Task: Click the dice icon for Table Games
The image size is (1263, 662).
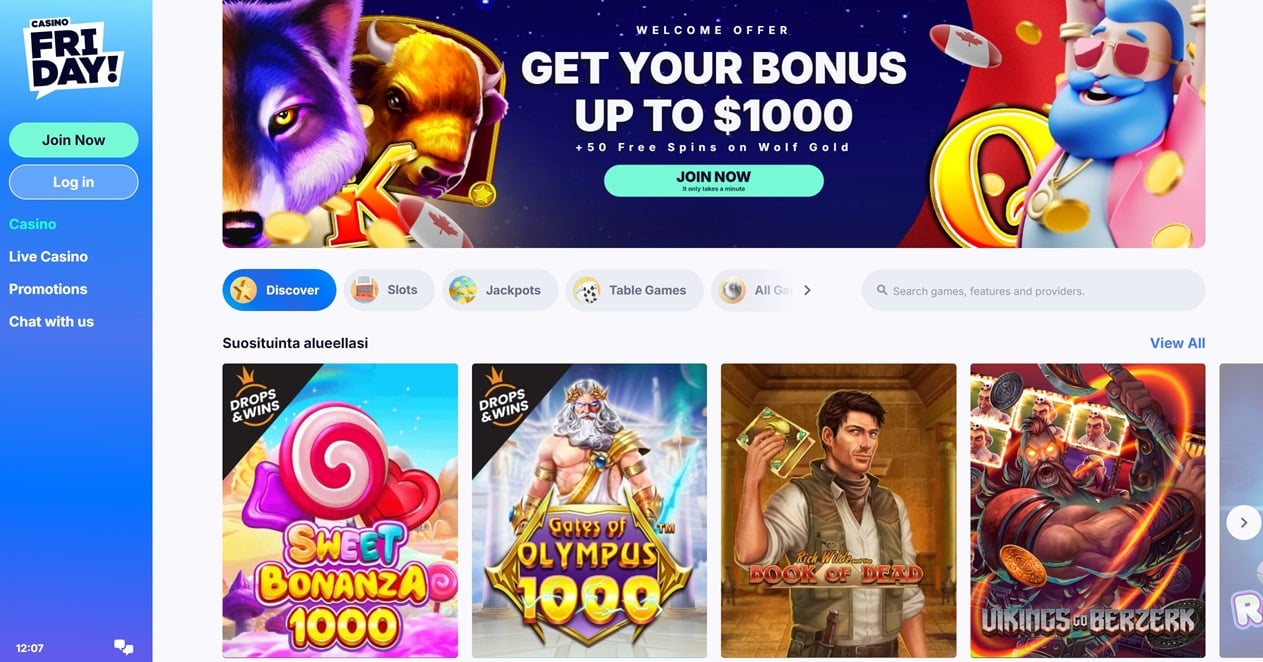Action: (586, 290)
